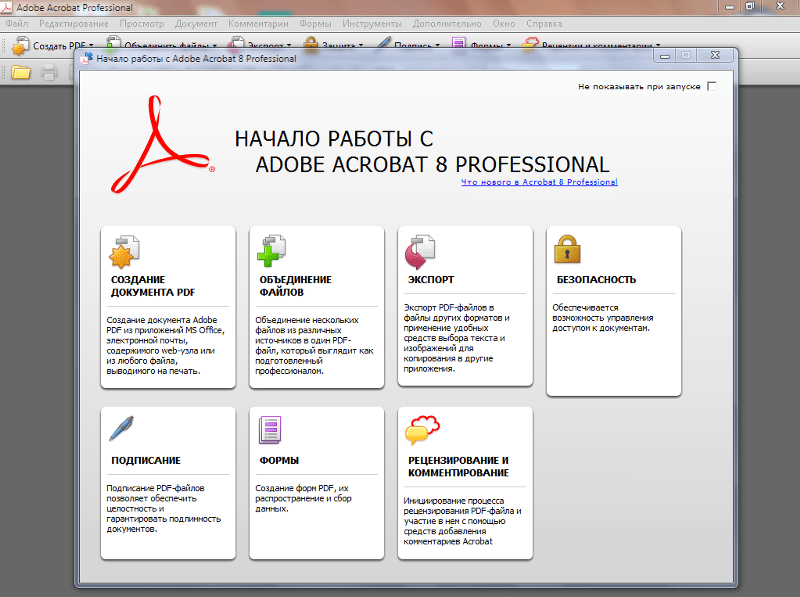Expand the Экспорт toolbar dropdown

coord(289,45)
